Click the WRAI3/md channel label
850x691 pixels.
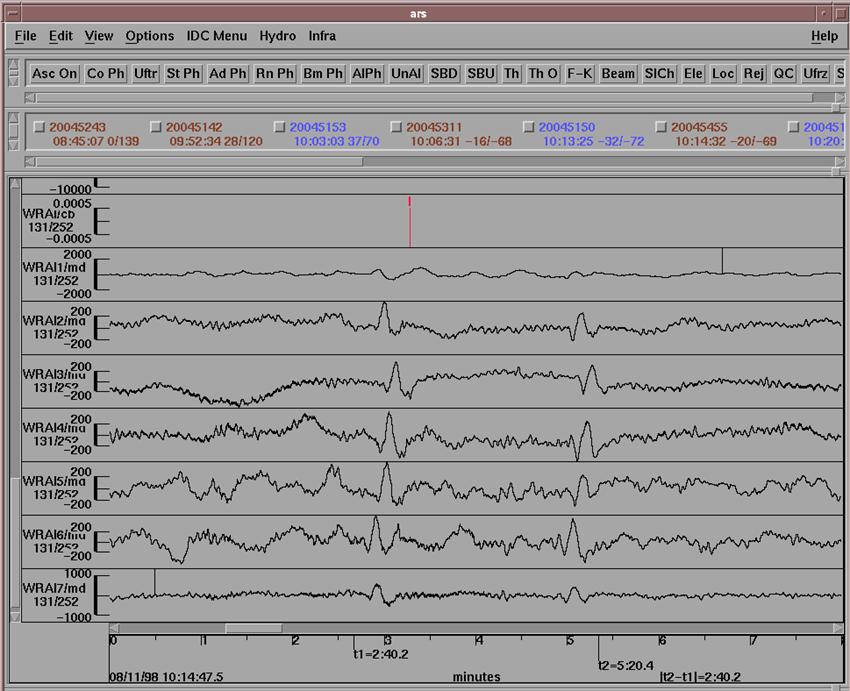(56, 373)
